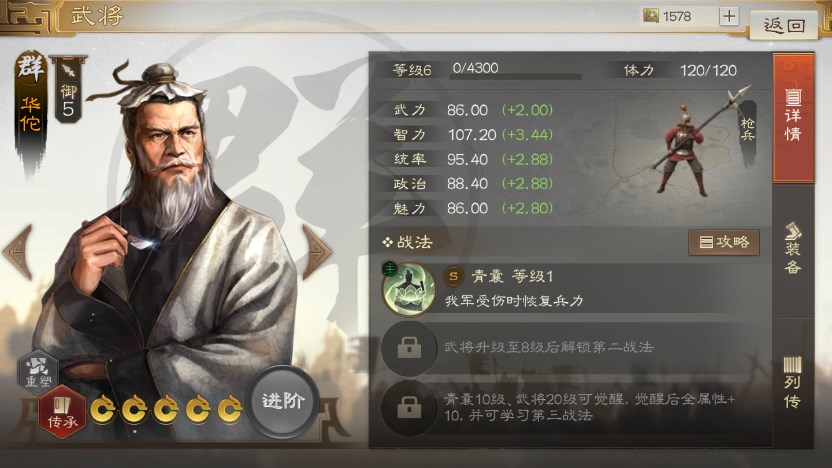Open the 列传 biography tab
This screenshot has height=468, width=832.
click(x=793, y=382)
